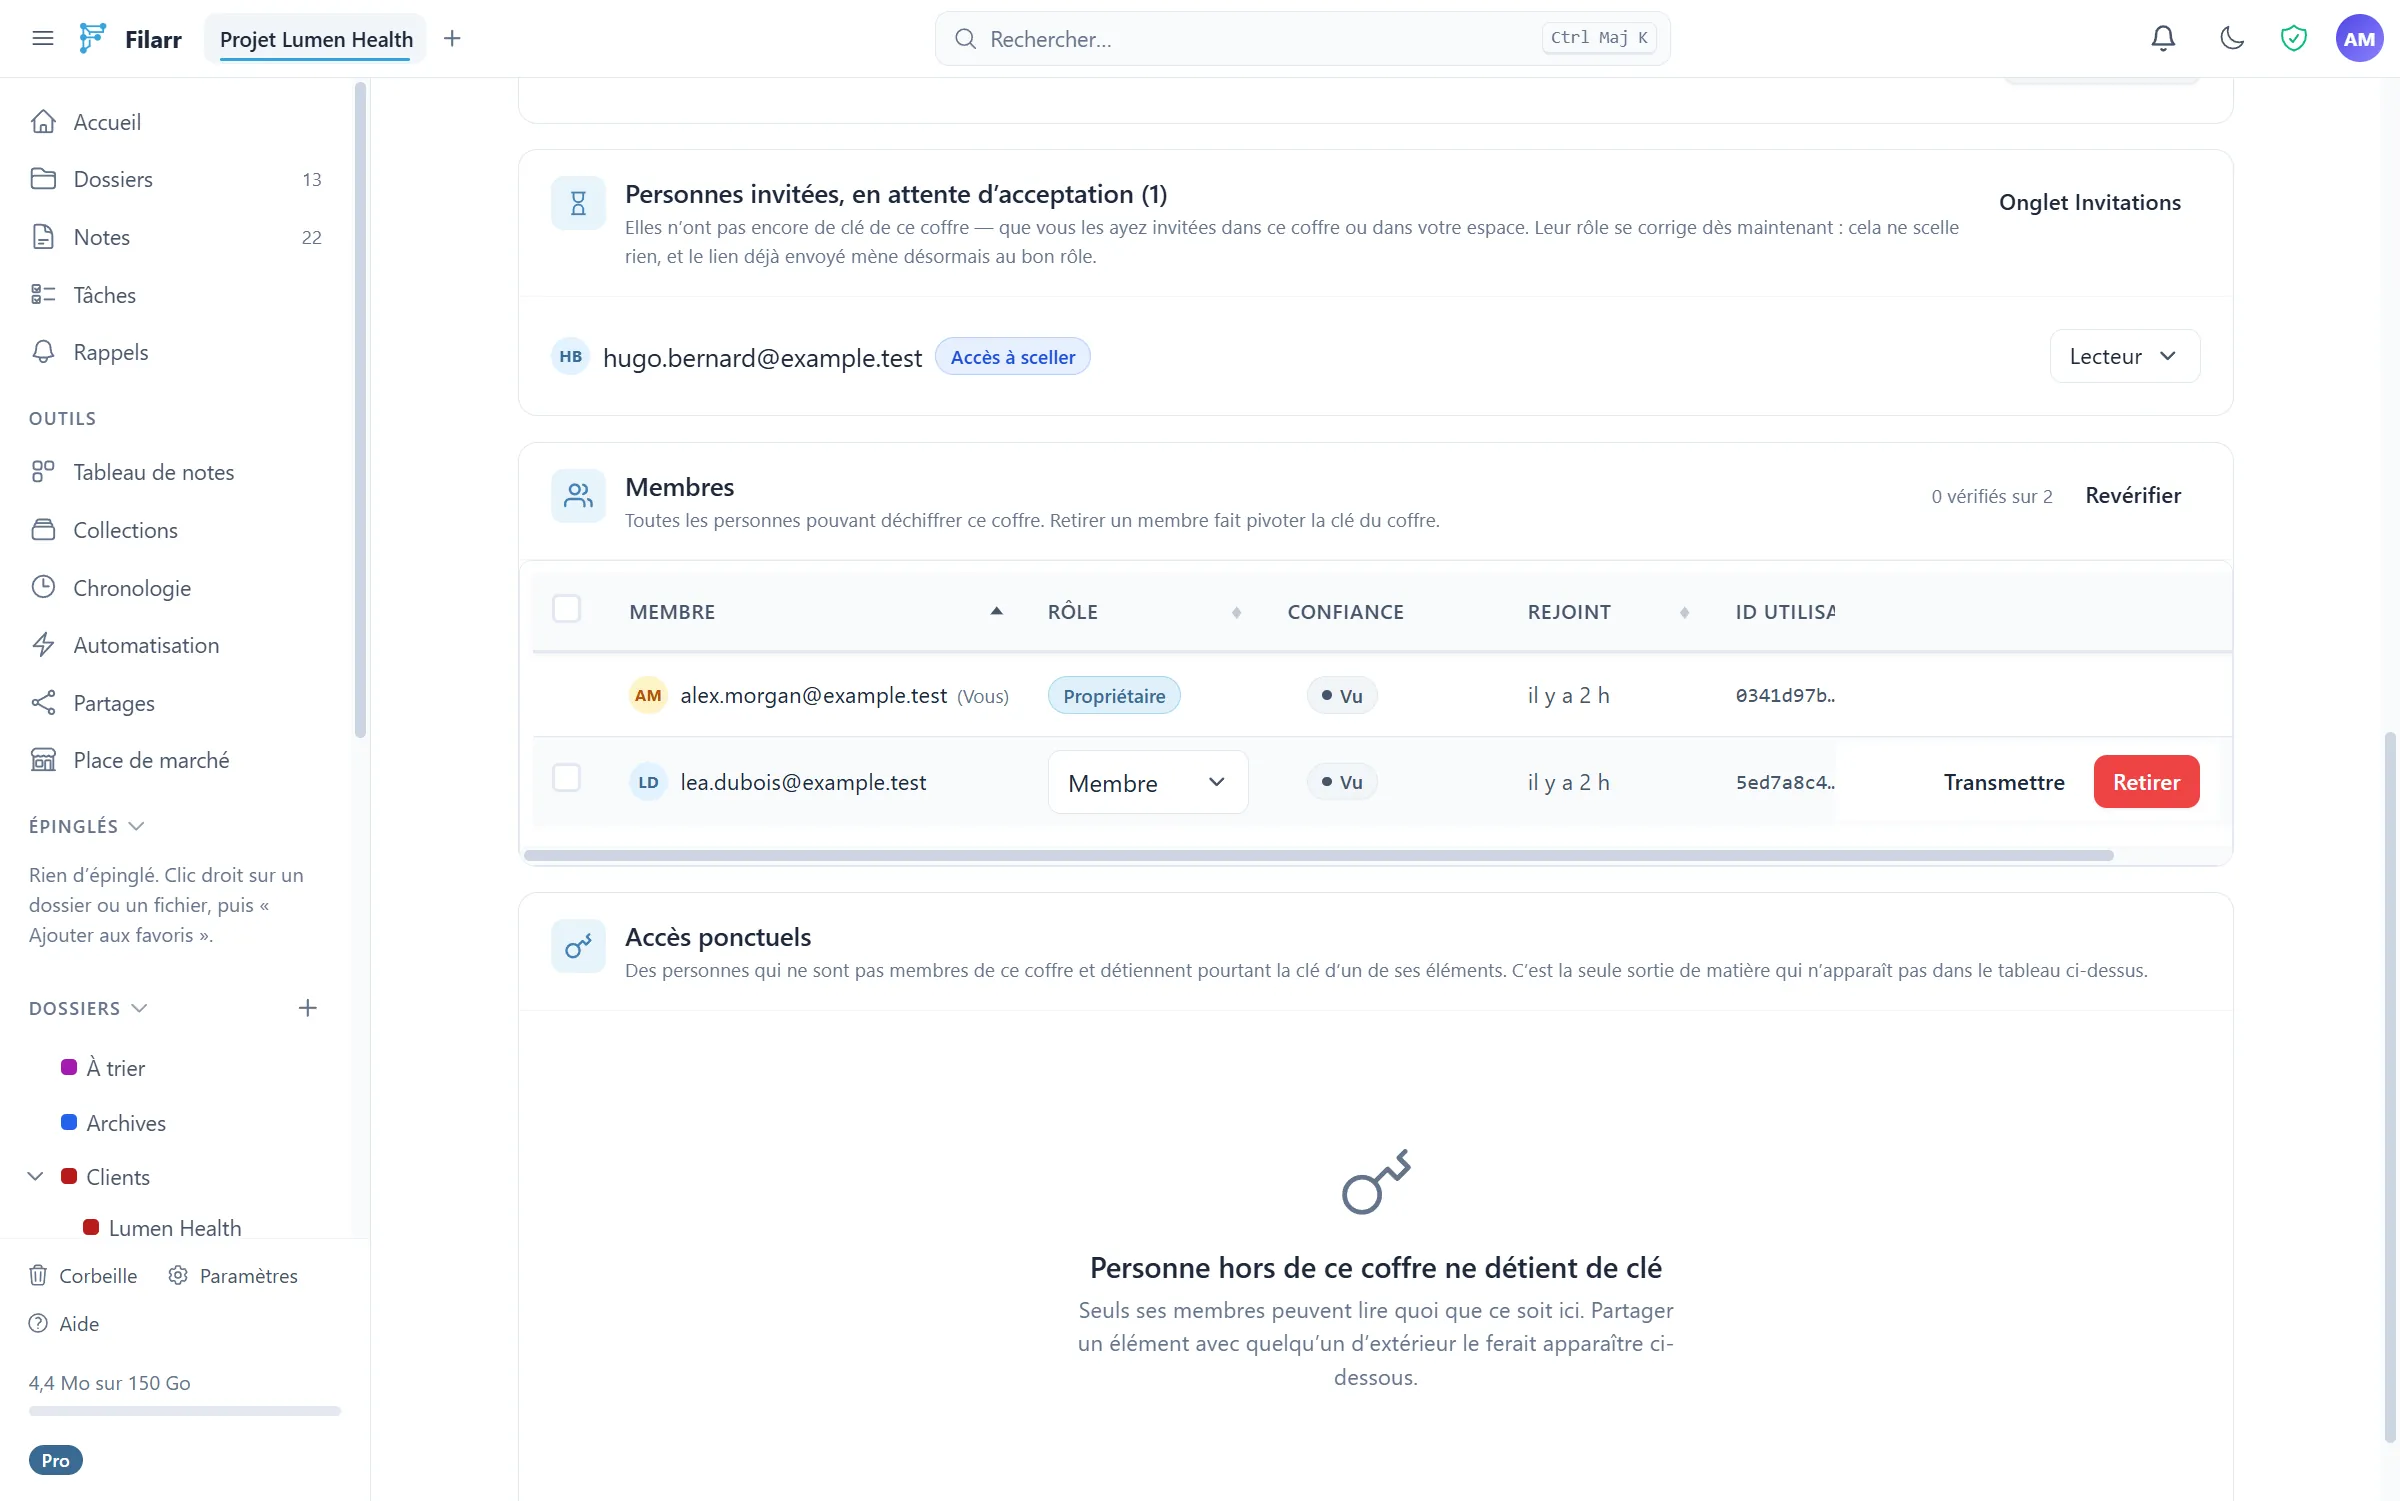Add a new dossier with plus icon
2400x1501 pixels.
click(x=308, y=1008)
